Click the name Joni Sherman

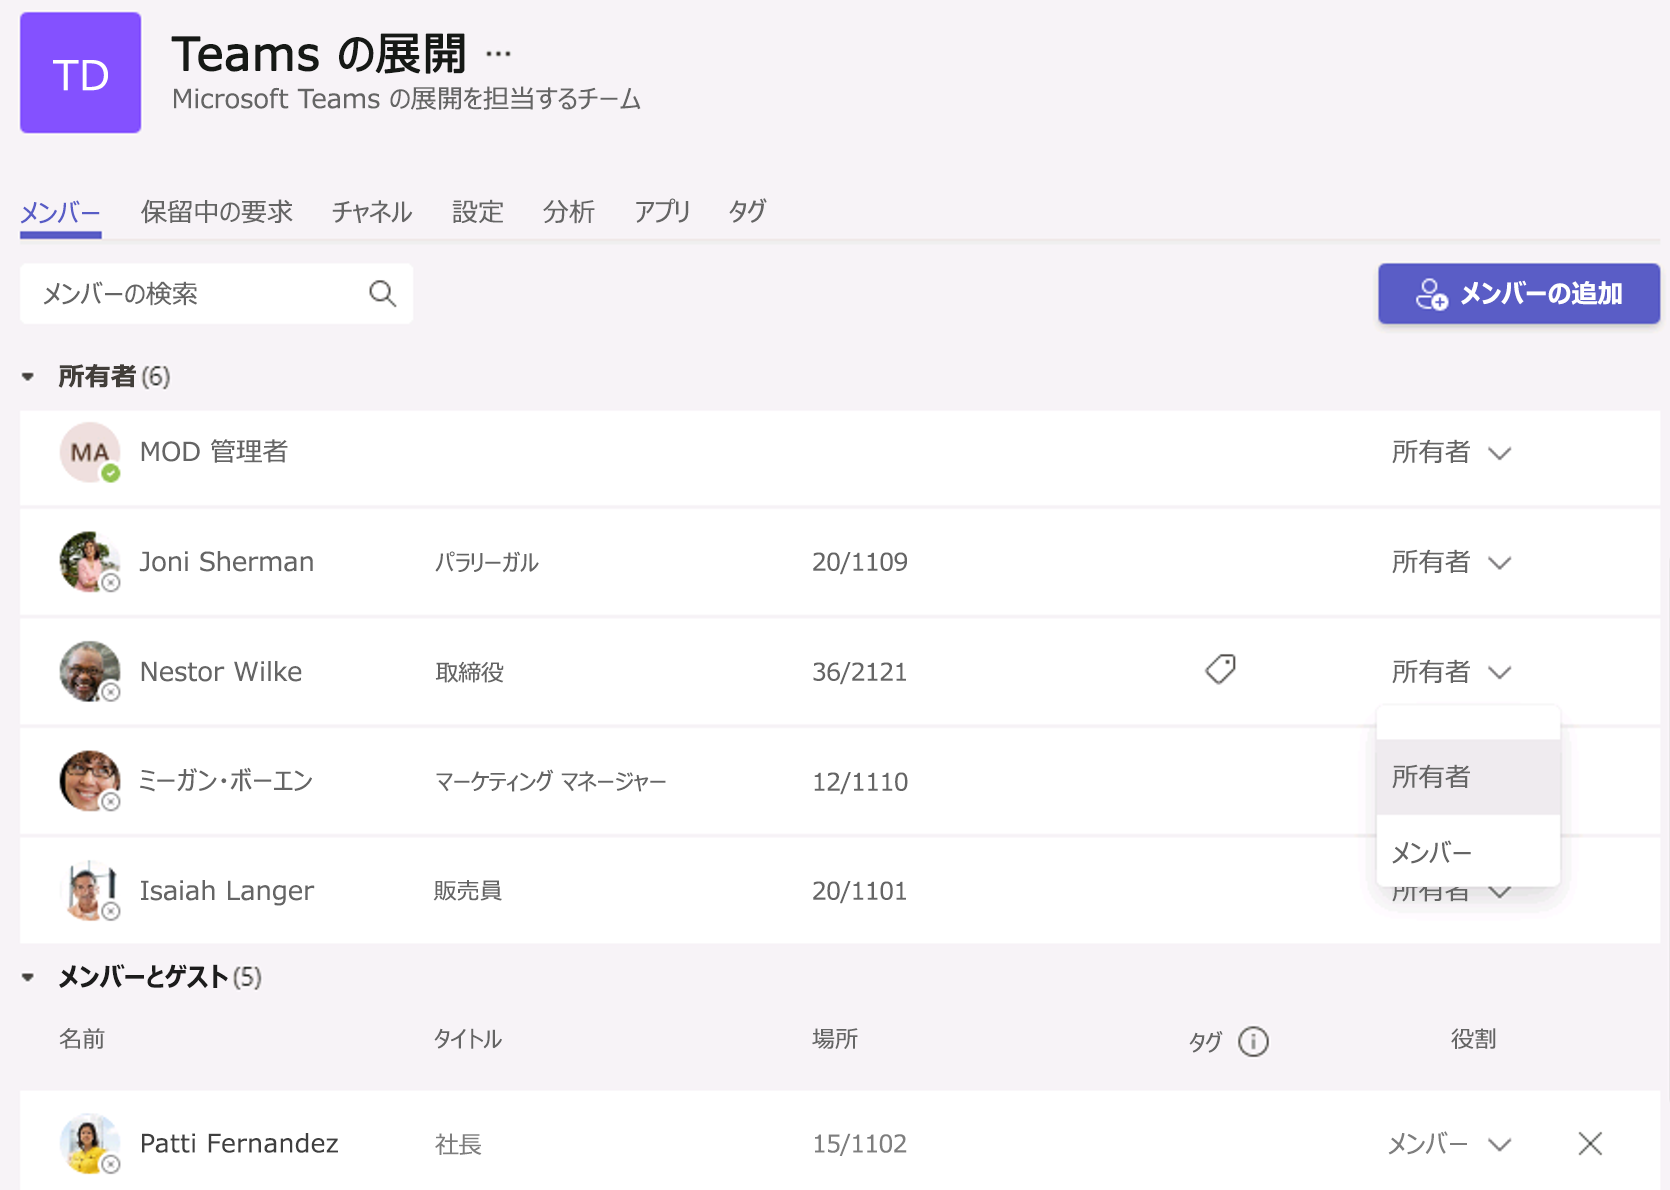pyautogui.click(x=227, y=562)
